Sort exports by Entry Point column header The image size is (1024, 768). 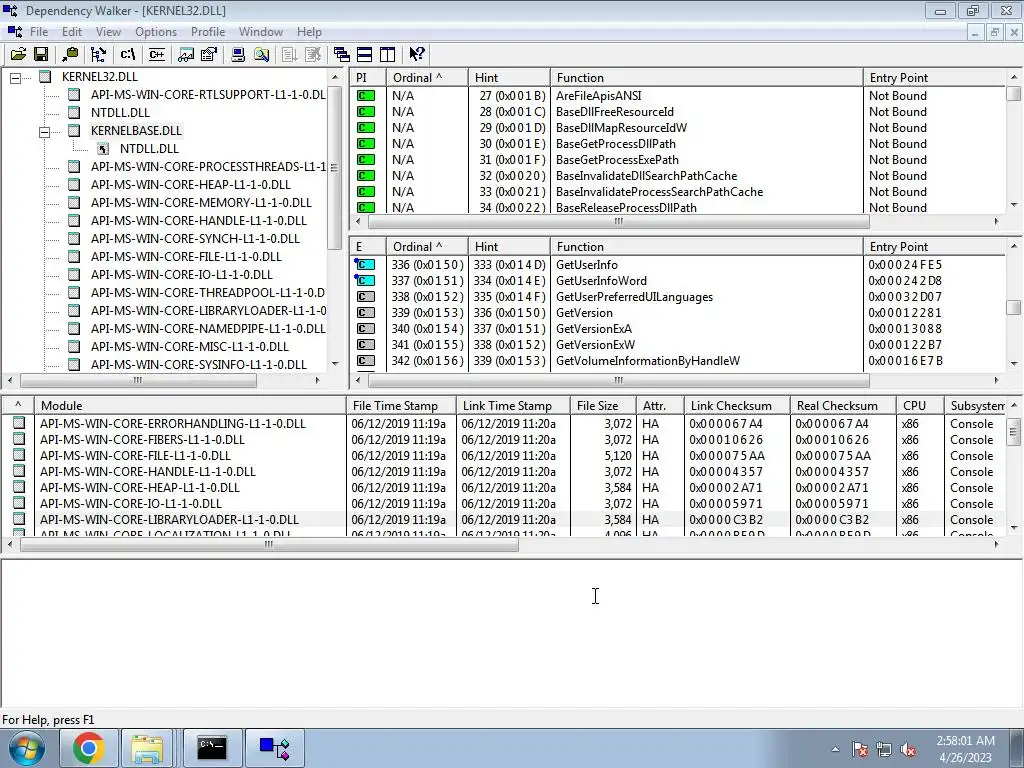(x=935, y=247)
